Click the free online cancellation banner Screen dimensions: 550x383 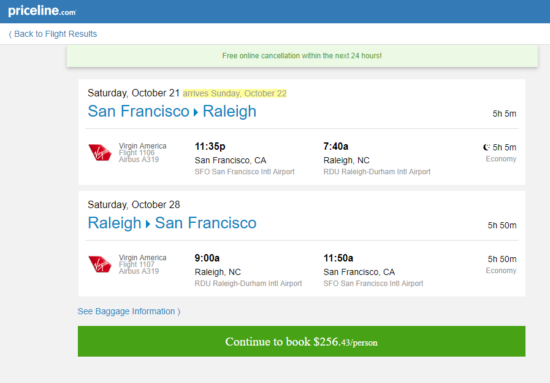click(302, 56)
